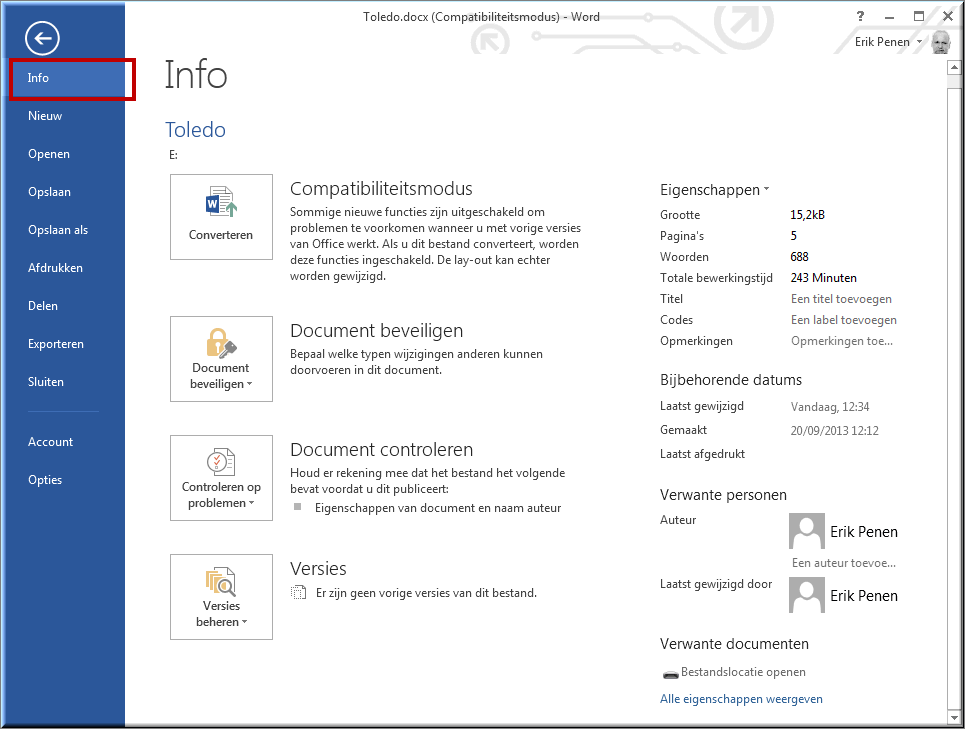Image resolution: width=965 pixels, height=729 pixels.
Task: Click the Controleren op problemen icon
Action: click(x=221, y=462)
